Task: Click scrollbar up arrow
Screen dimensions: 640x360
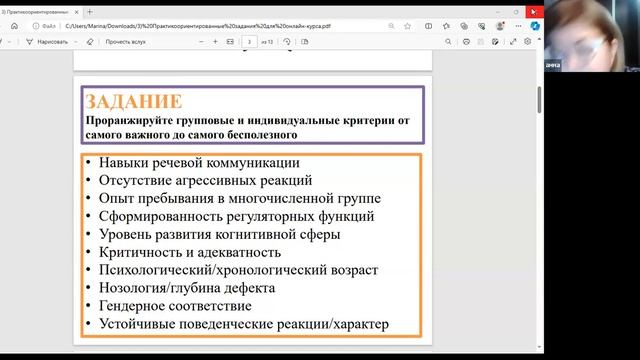Action: click(x=539, y=39)
